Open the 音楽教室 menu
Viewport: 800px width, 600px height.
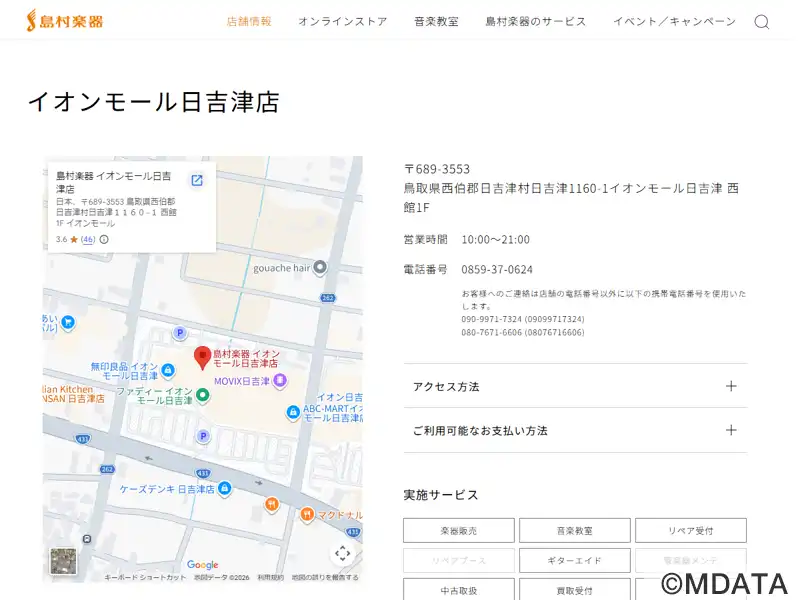pyautogui.click(x=436, y=21)
